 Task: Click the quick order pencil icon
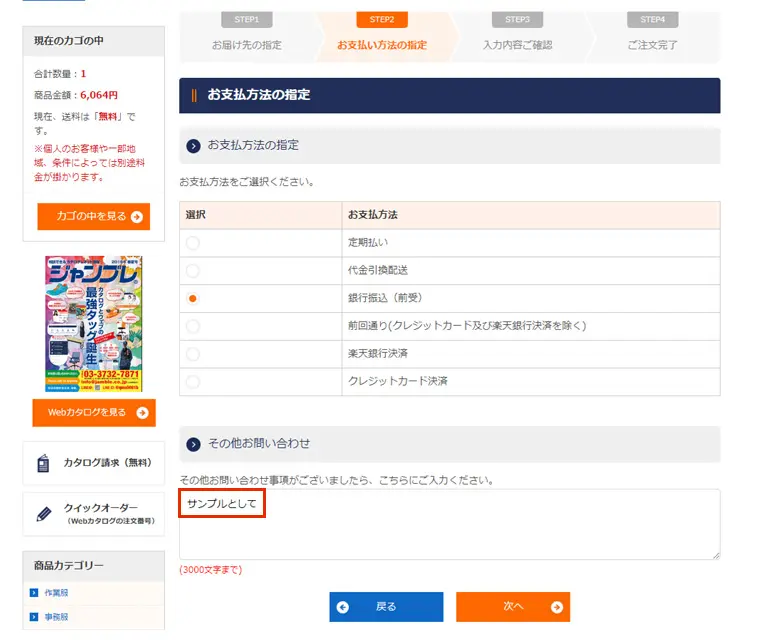tap(43, 514)
